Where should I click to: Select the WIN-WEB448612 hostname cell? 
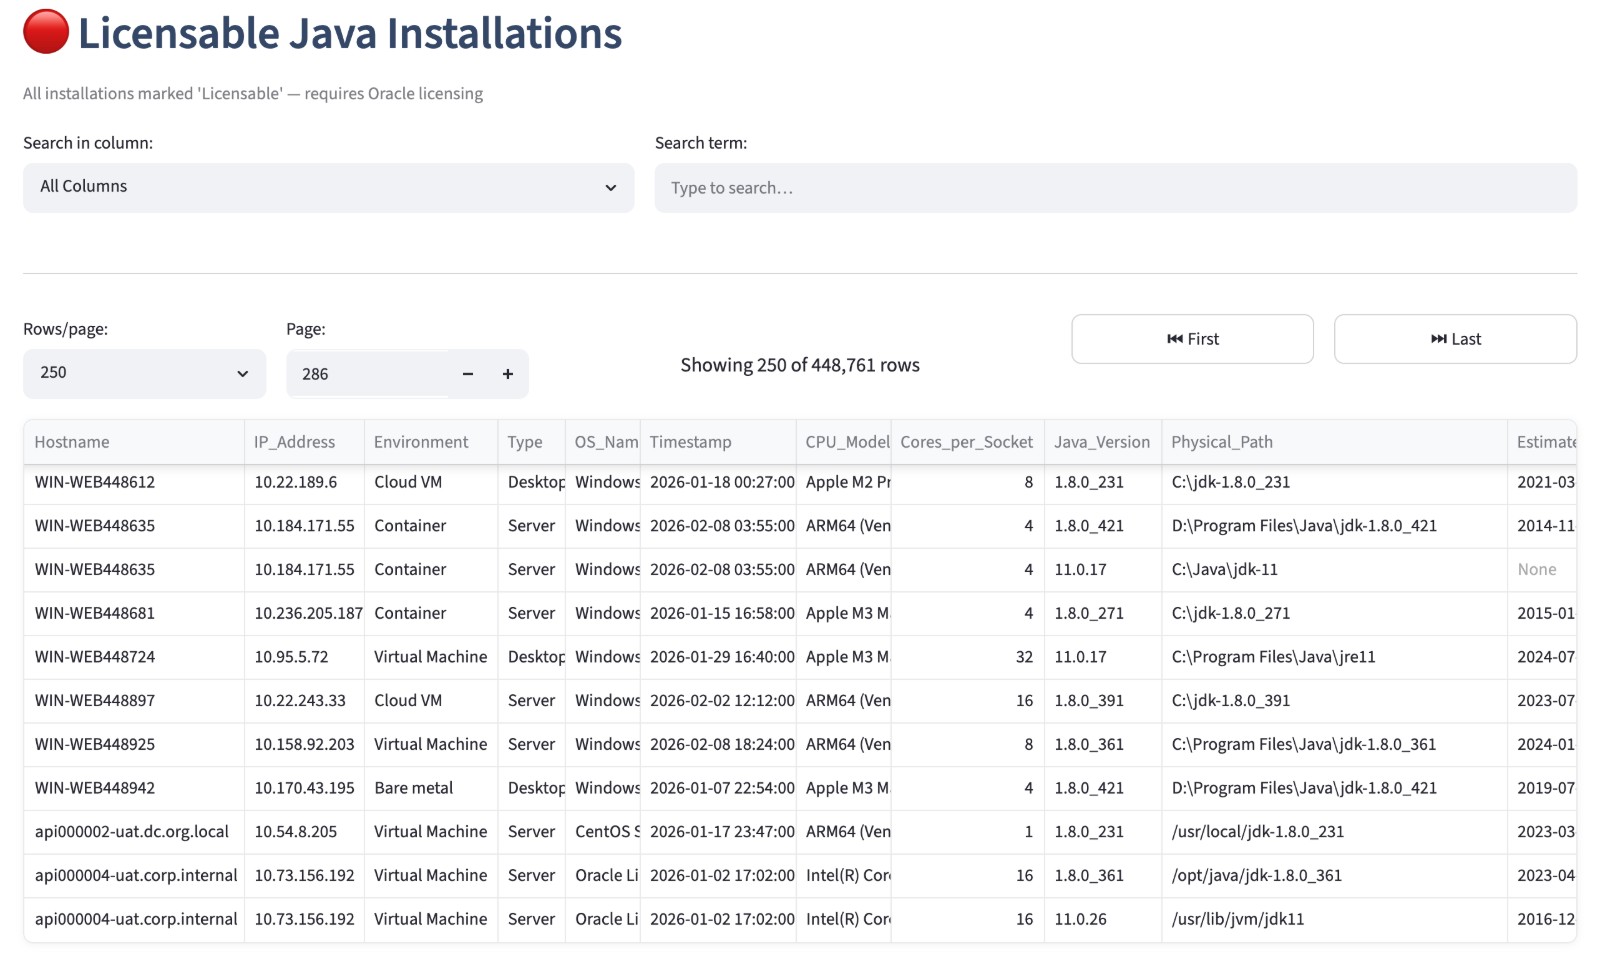click(134, 482)
